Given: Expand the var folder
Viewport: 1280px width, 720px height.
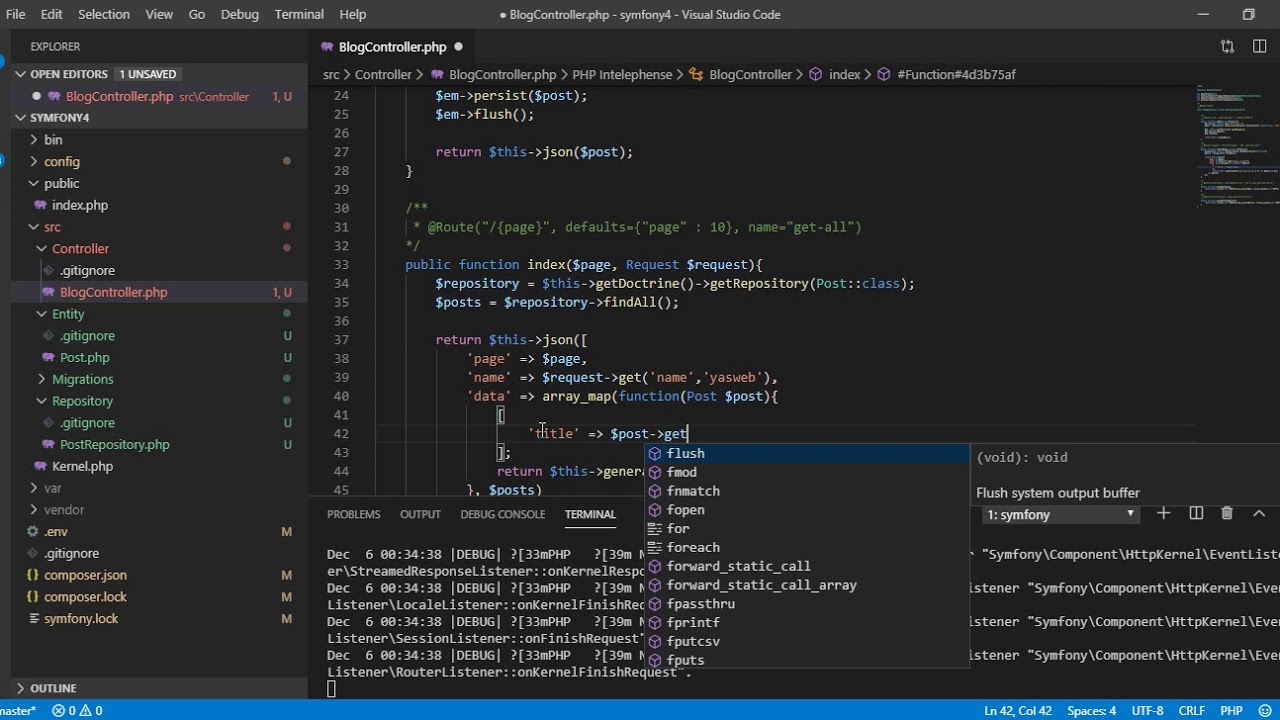Looking at the screenshot, I should point(34,488).
